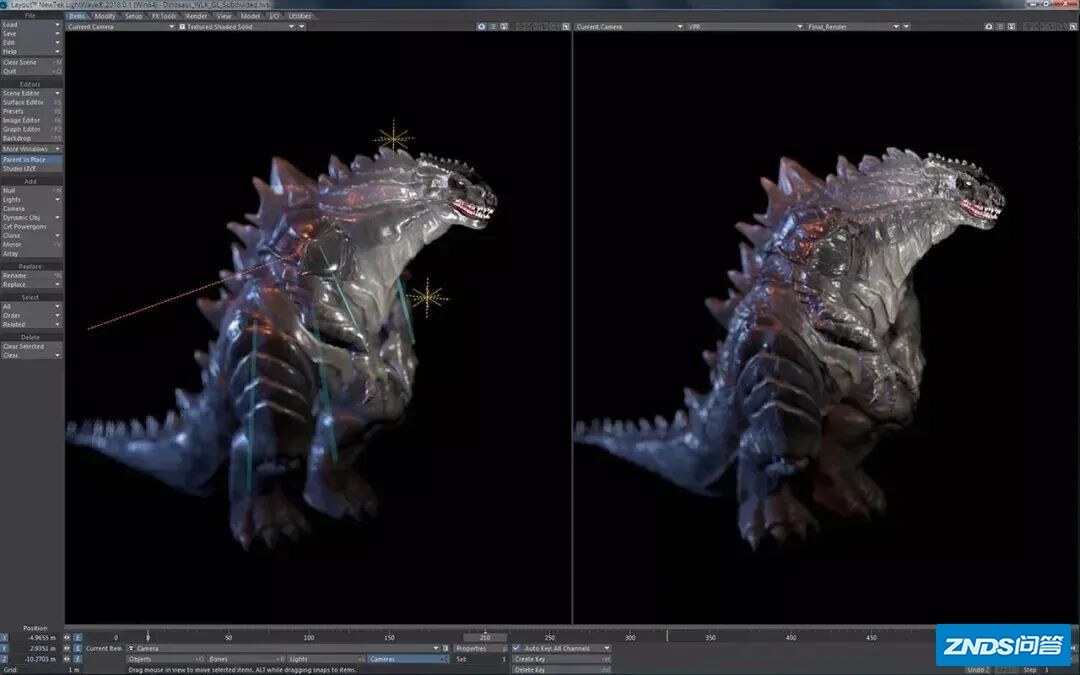This screenshot has width=1080, height=675.
Task: Expand the More Windows menu
Action: pyautogui.click(x=31, y=149)
